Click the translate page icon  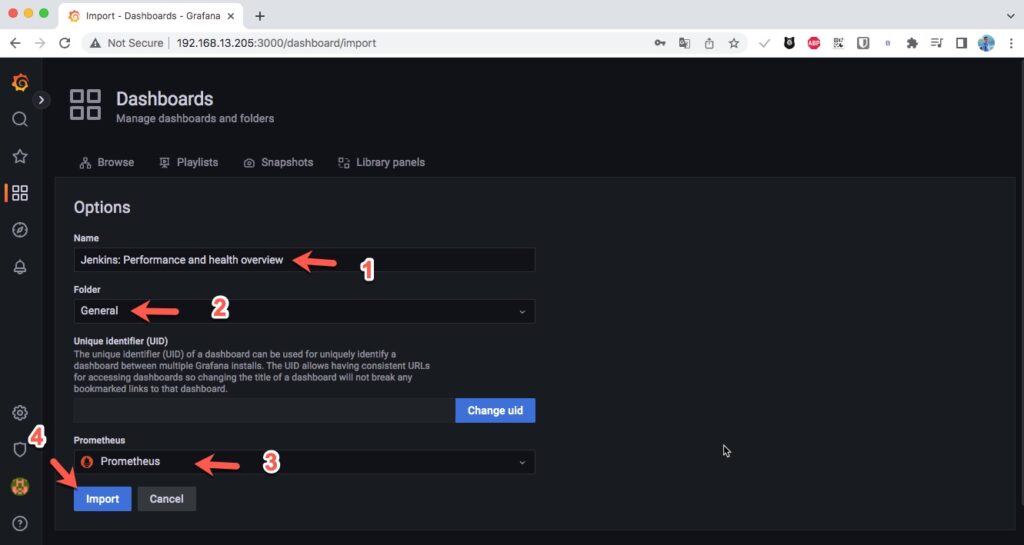(684, 43)
